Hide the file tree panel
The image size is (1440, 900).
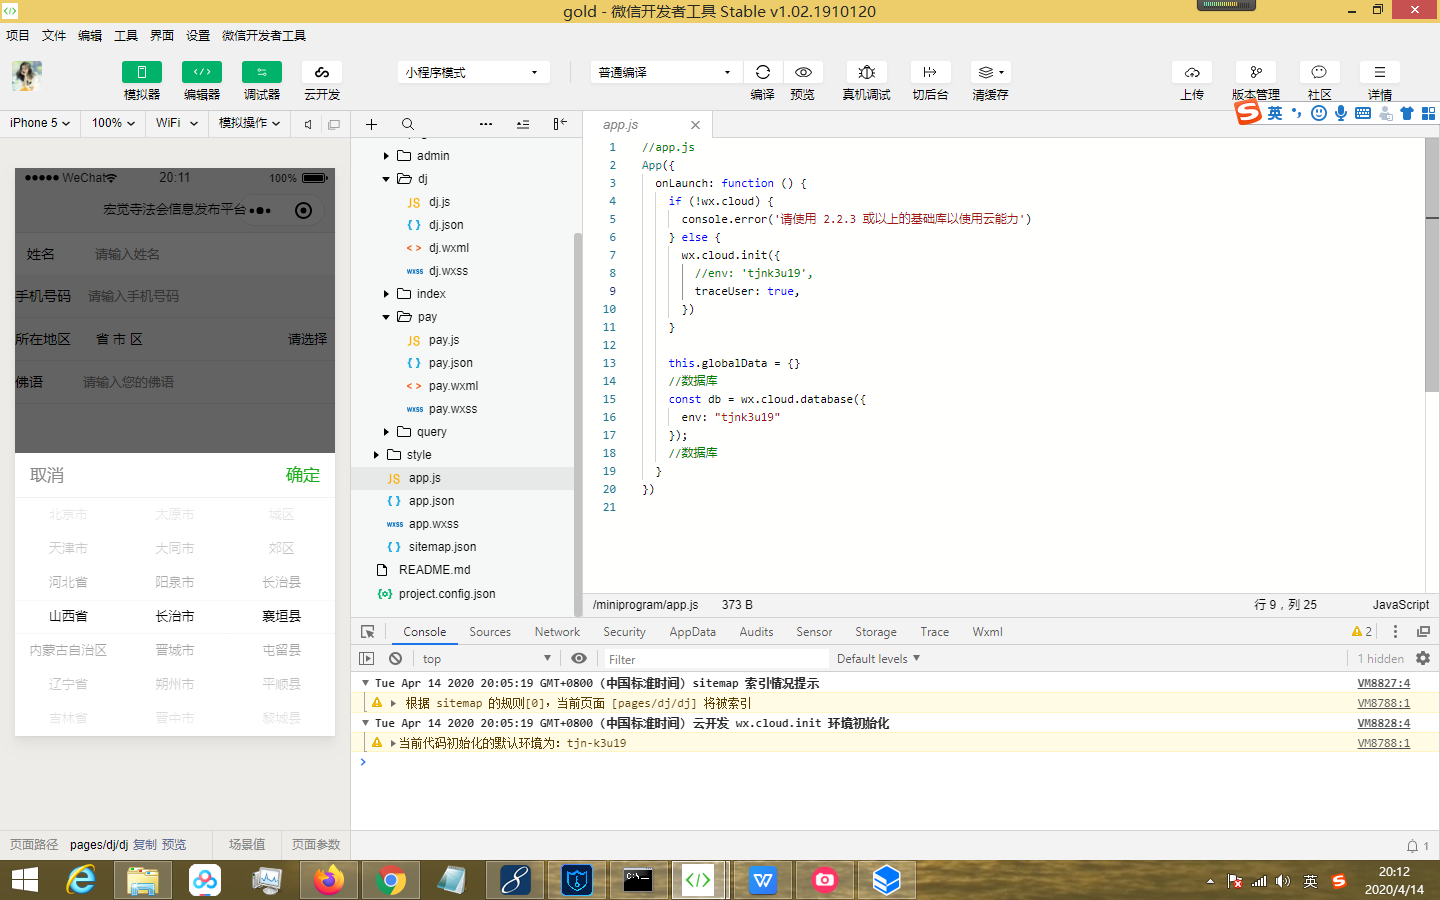pos(560,124)
